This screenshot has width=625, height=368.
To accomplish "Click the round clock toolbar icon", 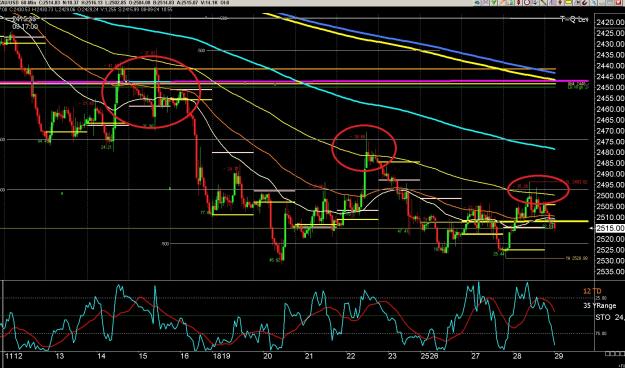I will click(527, 2).
